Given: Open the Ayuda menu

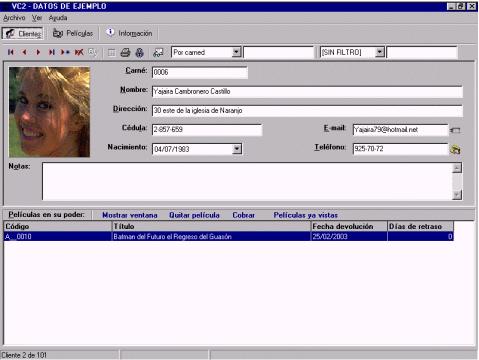Looking at the screenshot, I should click(58, 18).
